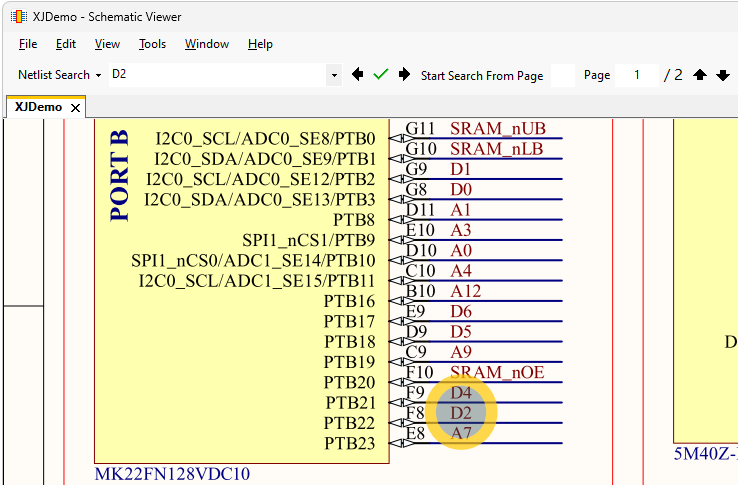The width and height of the screenshot is (738, 485).
Task: Open the Netlist Search type dropdown
Action: (60, 75)
